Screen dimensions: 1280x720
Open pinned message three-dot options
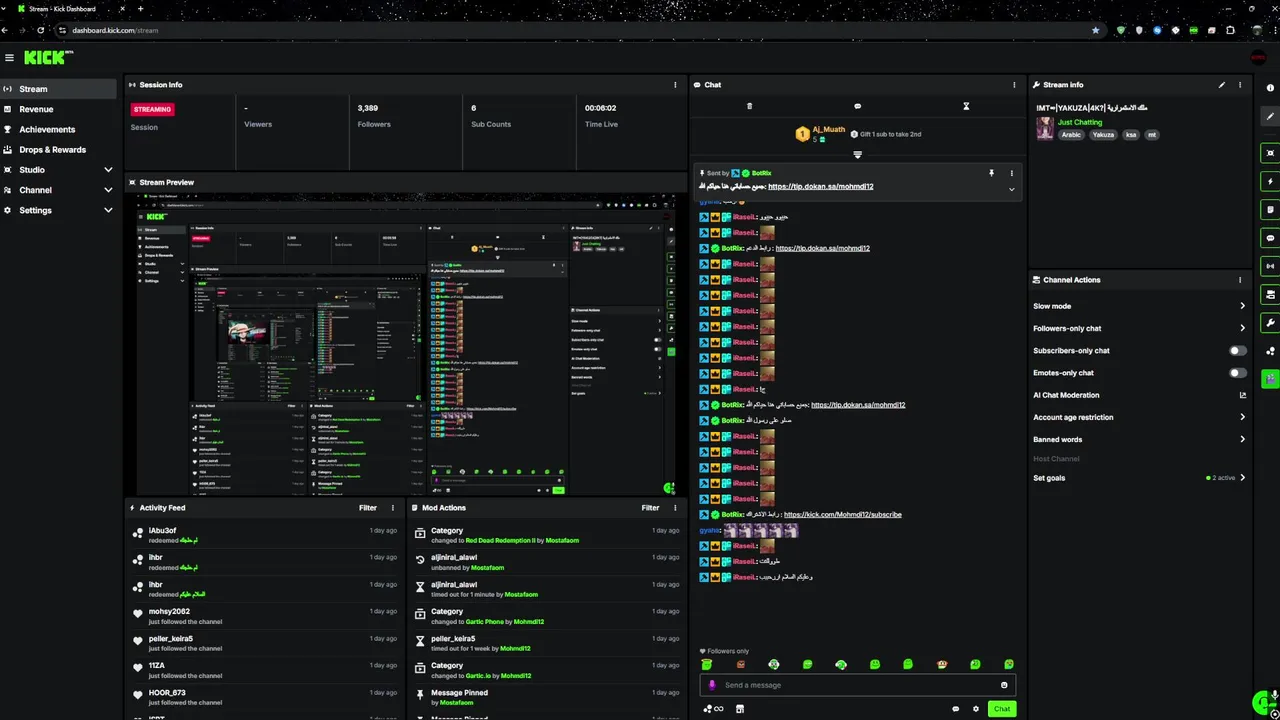click(x=1011, y=173)
